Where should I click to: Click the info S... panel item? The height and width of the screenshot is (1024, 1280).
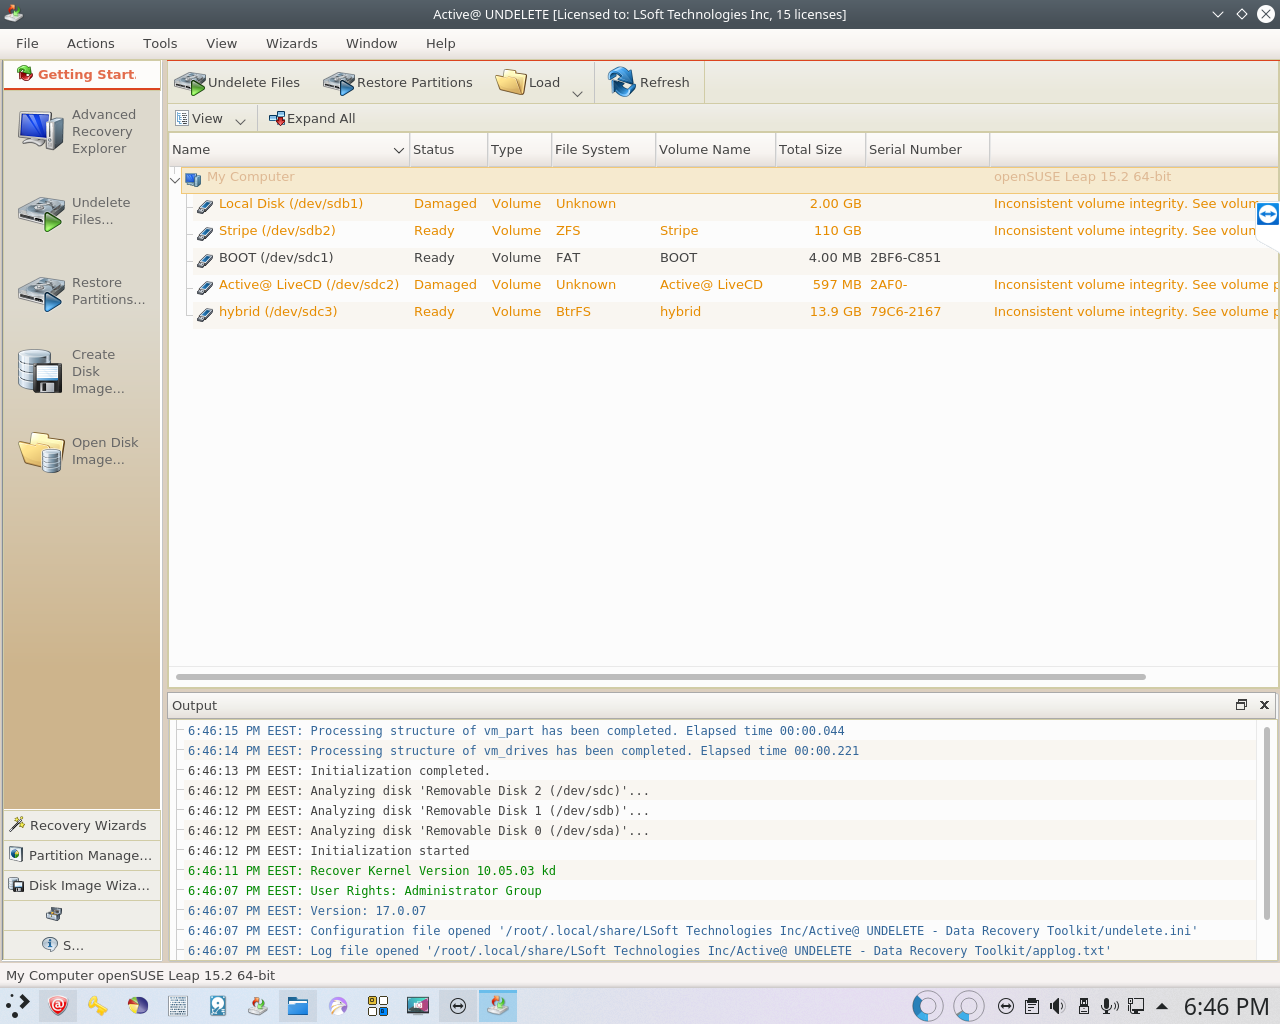pos(82,945)
